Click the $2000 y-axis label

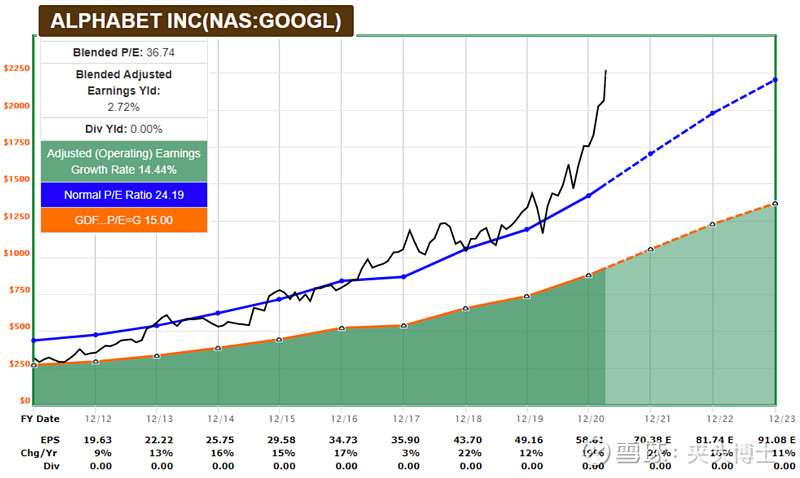(17, 106)
